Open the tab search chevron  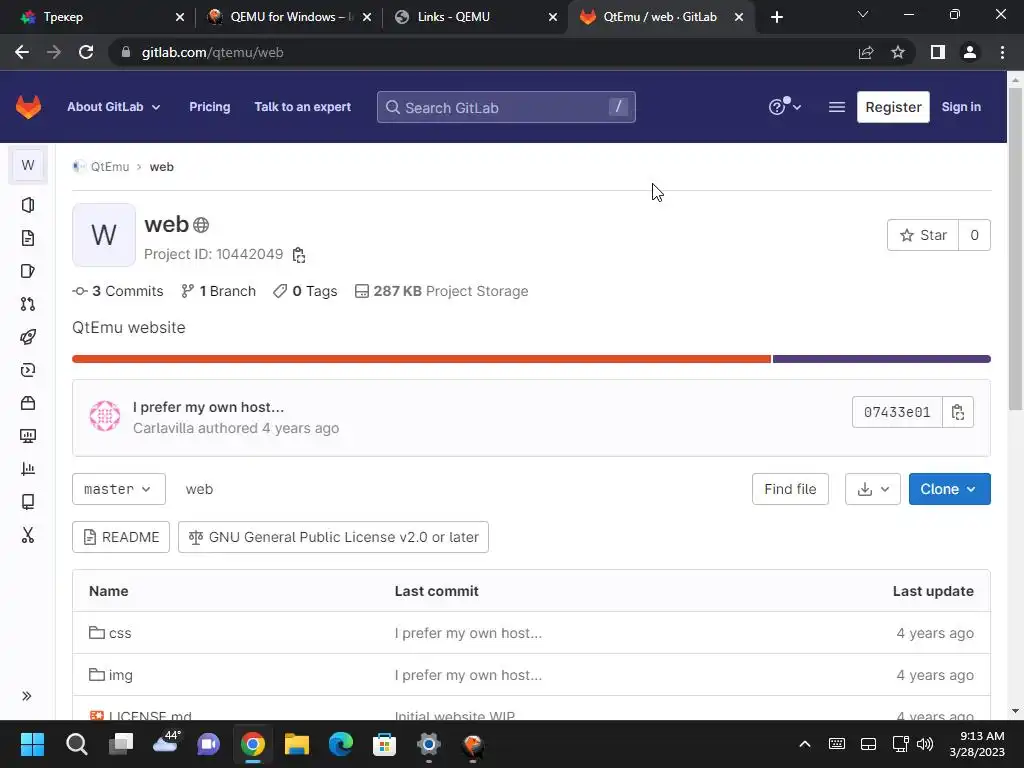coord(863,14)
